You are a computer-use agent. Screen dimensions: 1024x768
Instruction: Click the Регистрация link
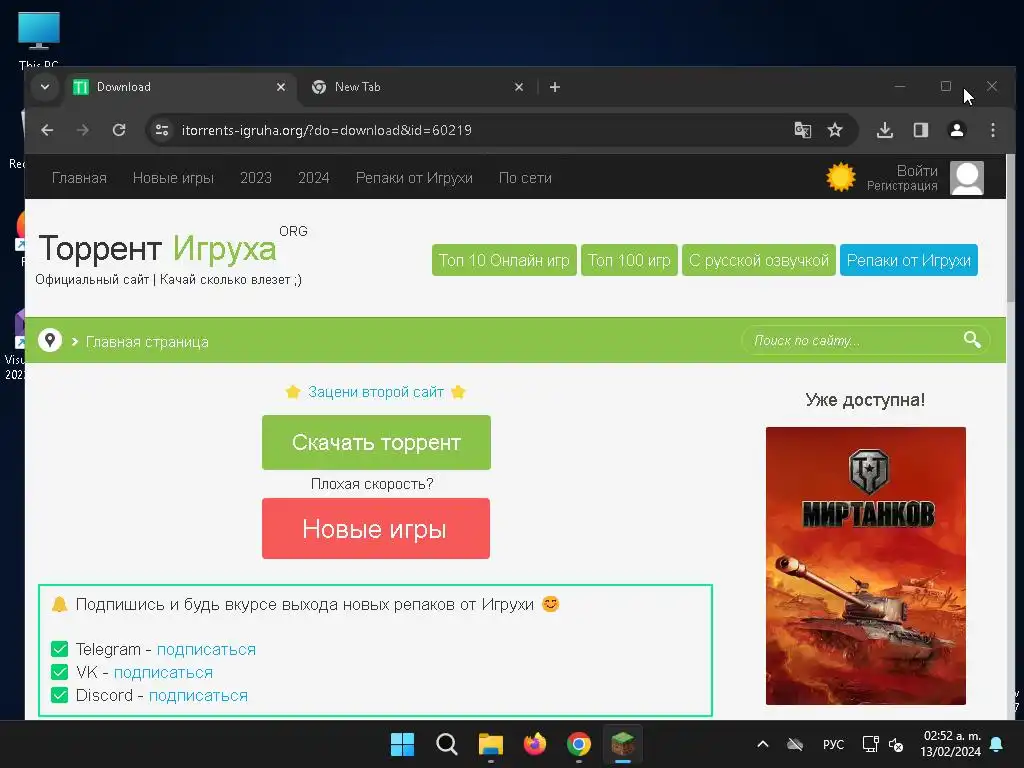point(902,186)
